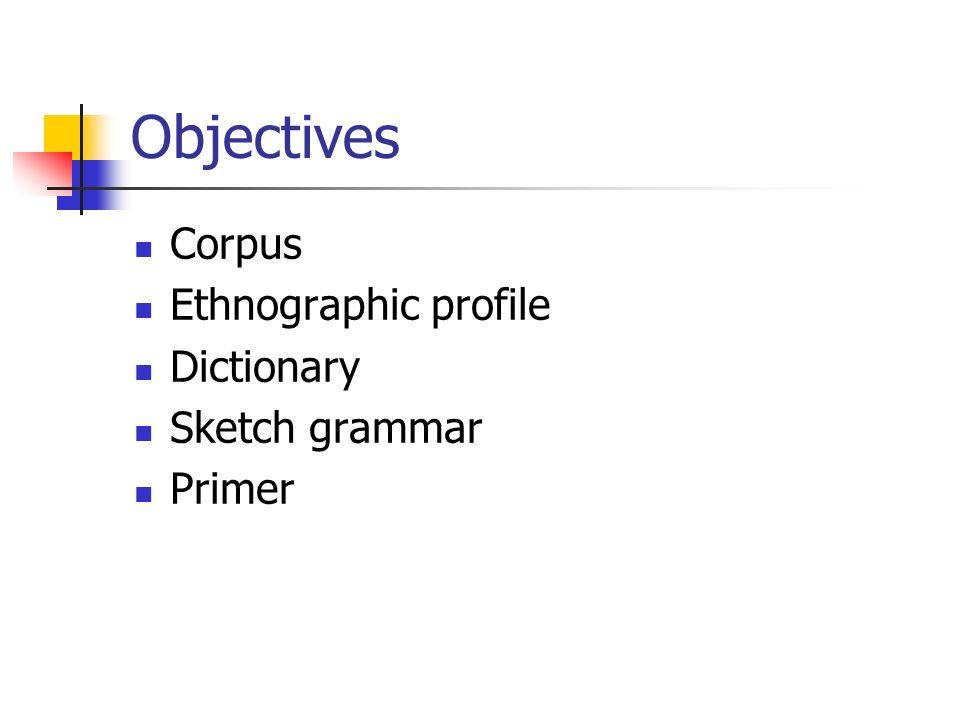Click the blue bullet before Ethnographic profile
The image size is (960, 720).
click(144, 310)
